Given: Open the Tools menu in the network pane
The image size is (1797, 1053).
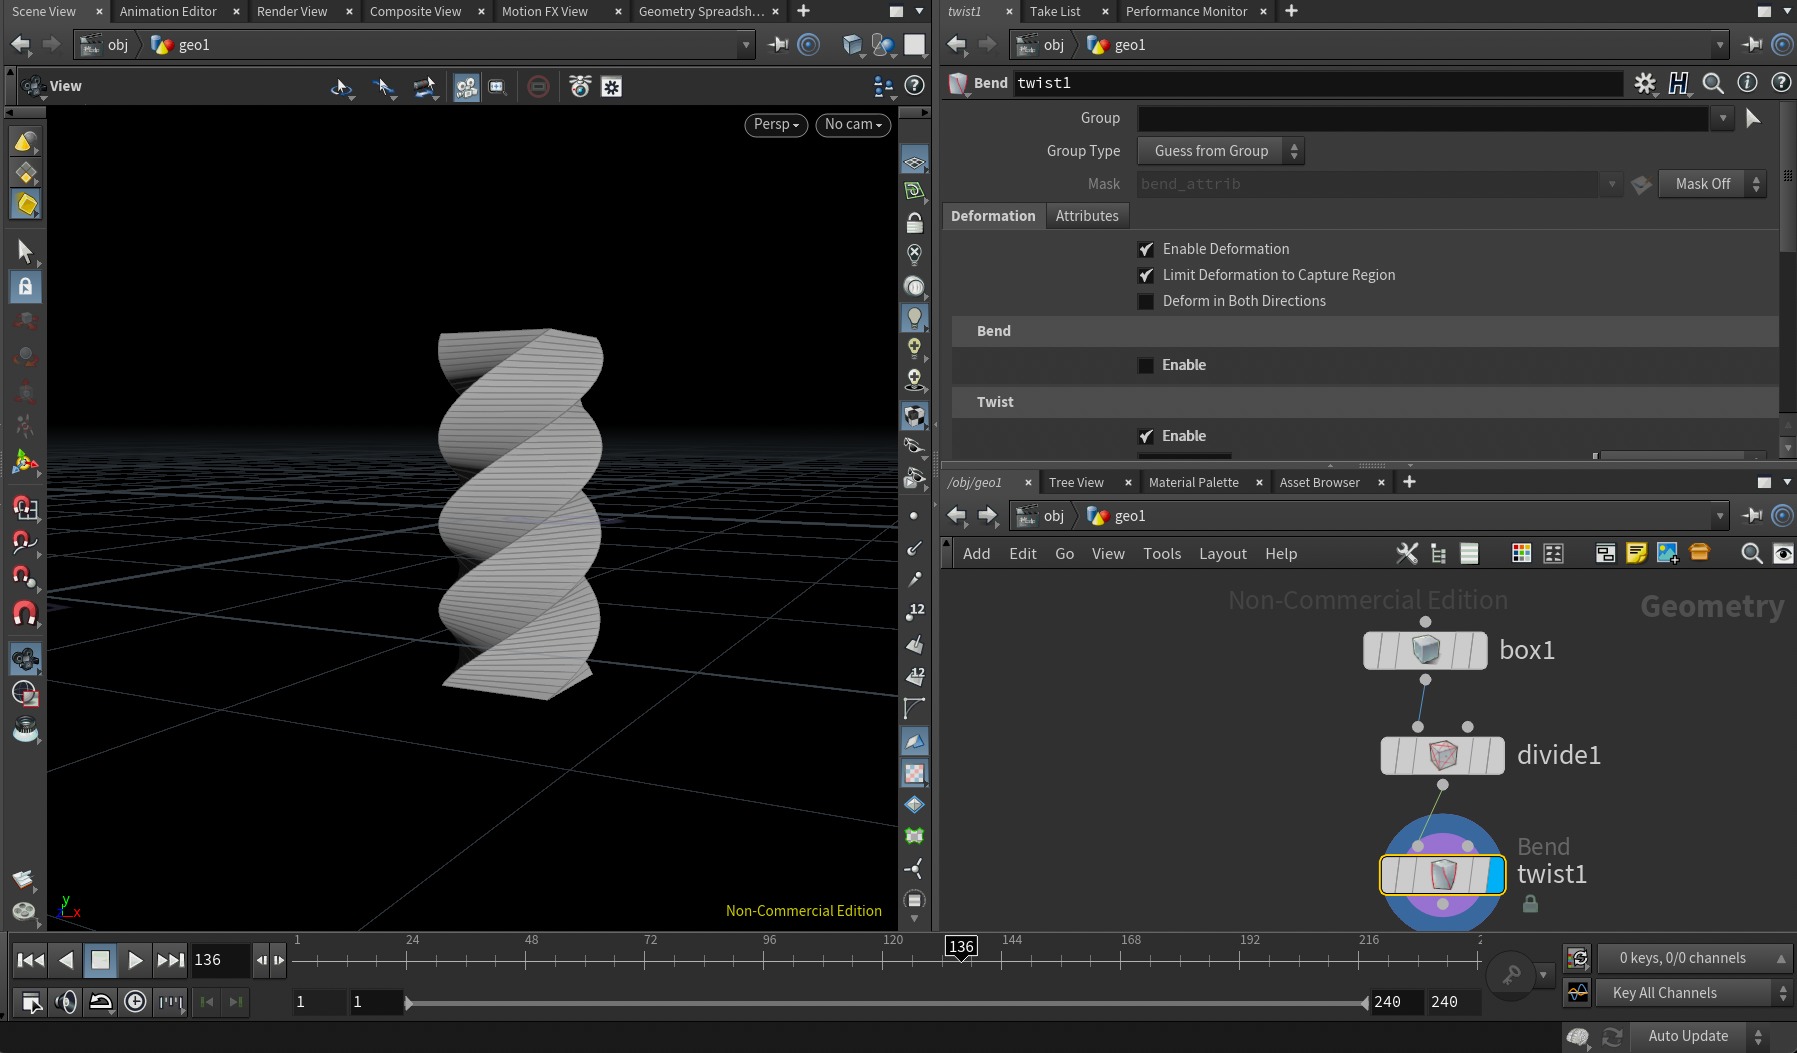Looking at the screenshot, I should click(1161, 553).
